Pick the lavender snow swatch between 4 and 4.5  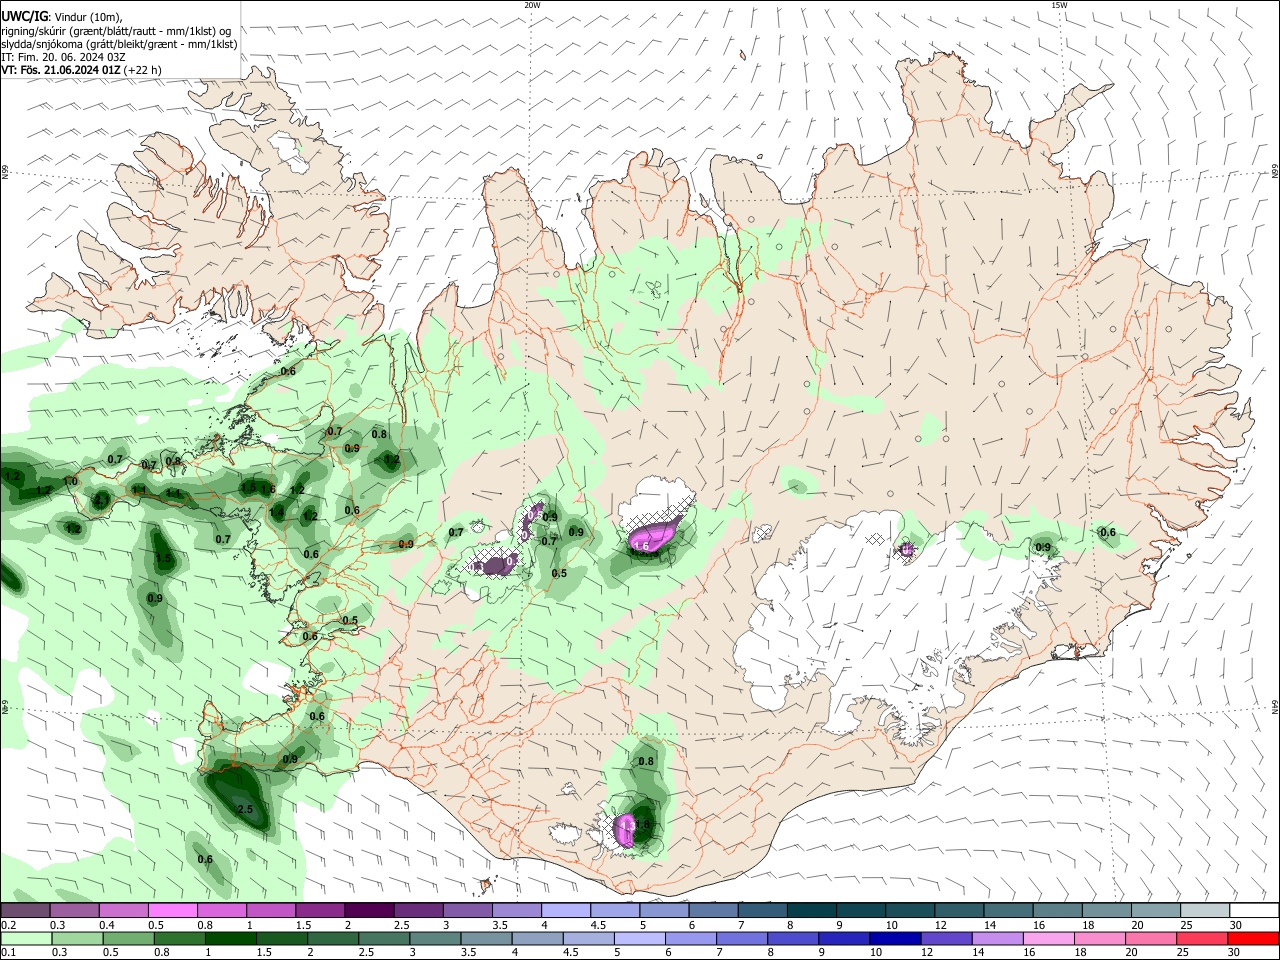tap(566, 910)
